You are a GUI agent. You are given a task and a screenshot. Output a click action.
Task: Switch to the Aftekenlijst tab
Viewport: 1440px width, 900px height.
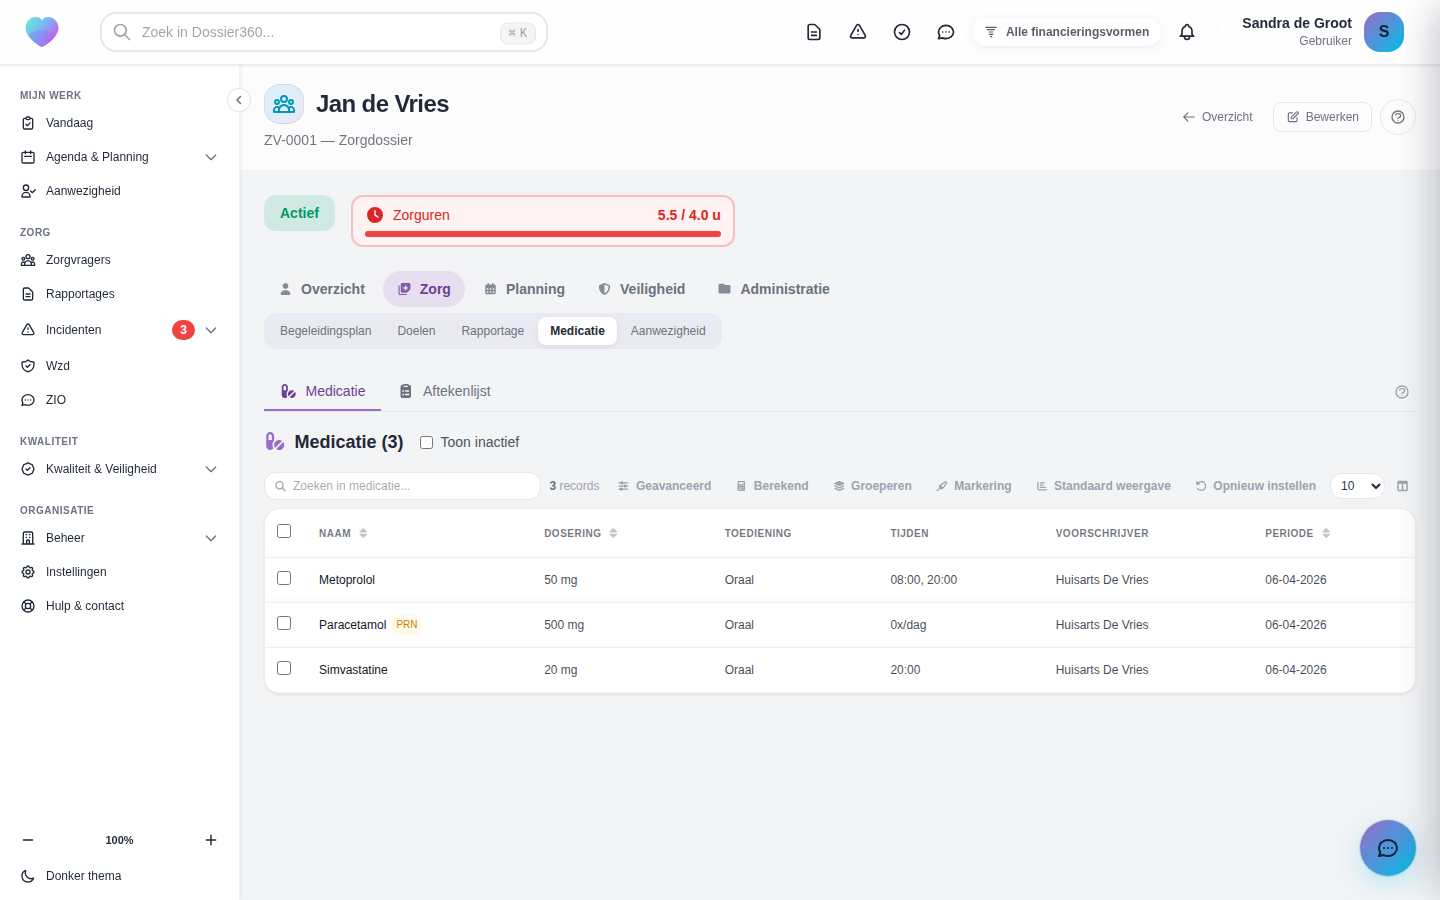coord(445,391)
